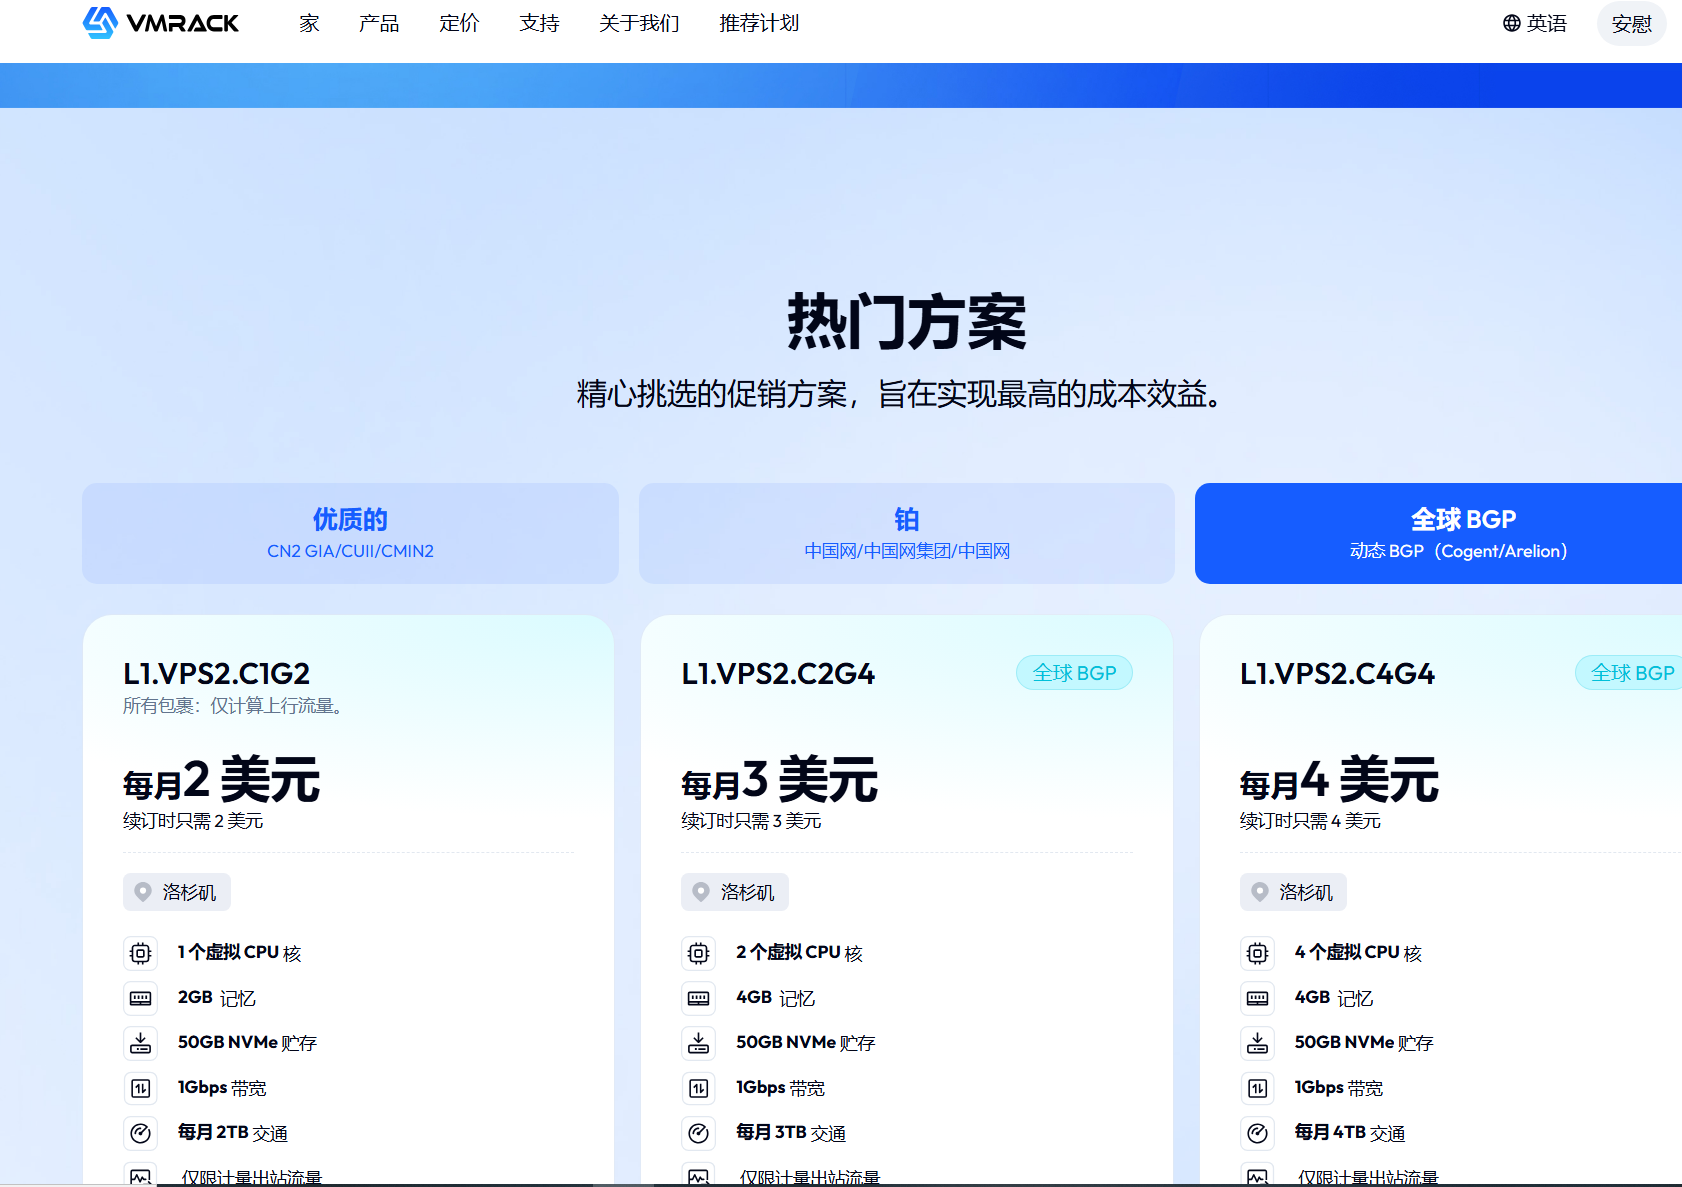The height and width of the screenshot is (1187, 1682).
Task: Click the 安慰 button in header
Action: point(1631,23)
